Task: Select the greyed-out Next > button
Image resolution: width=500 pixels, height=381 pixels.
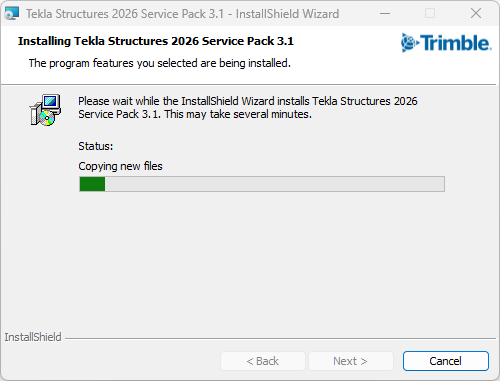Action: point(351,361)
